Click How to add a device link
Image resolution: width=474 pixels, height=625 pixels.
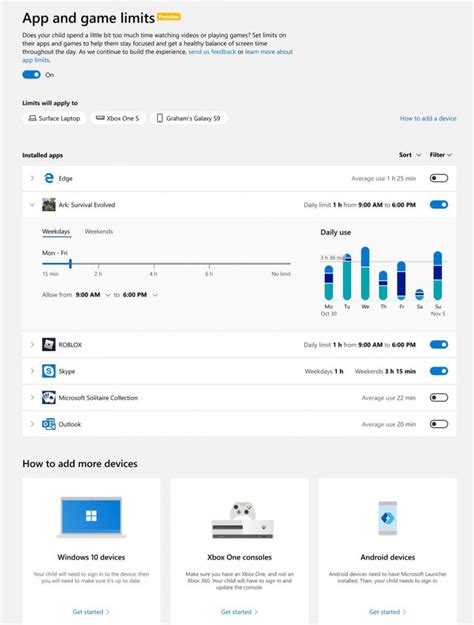click(x=428, y=118)
